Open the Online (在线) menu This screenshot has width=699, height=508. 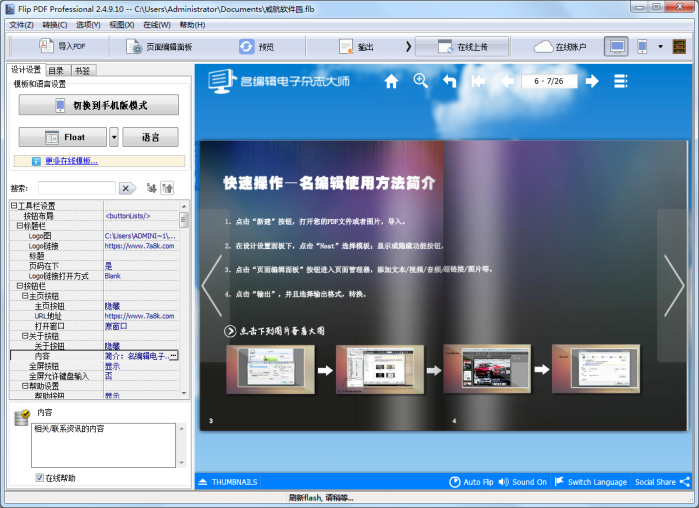(x=157, y=25)
